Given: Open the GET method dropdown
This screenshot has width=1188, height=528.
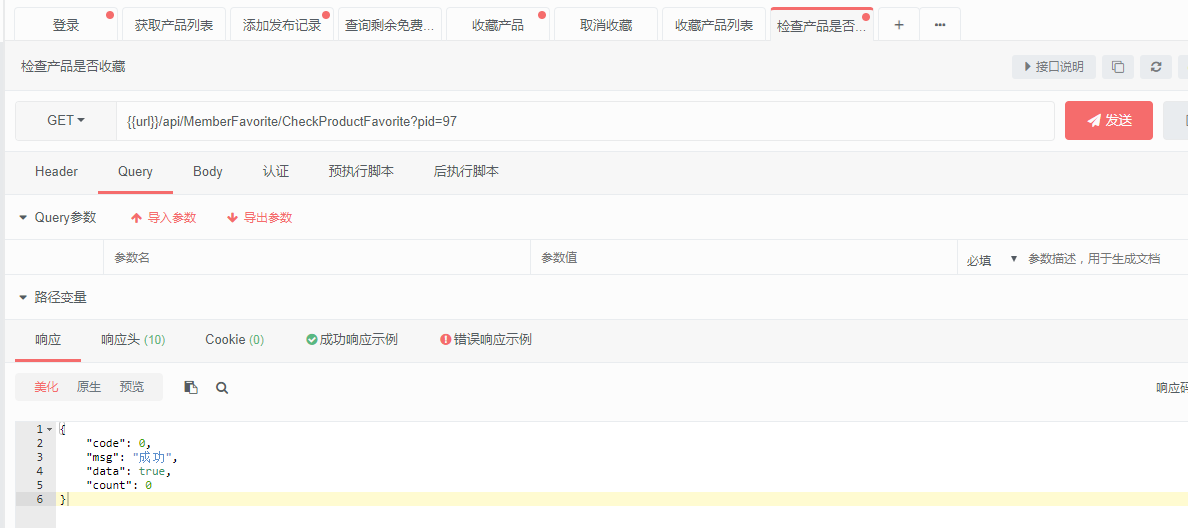Looking at the screenshot, I should (66, 120).
